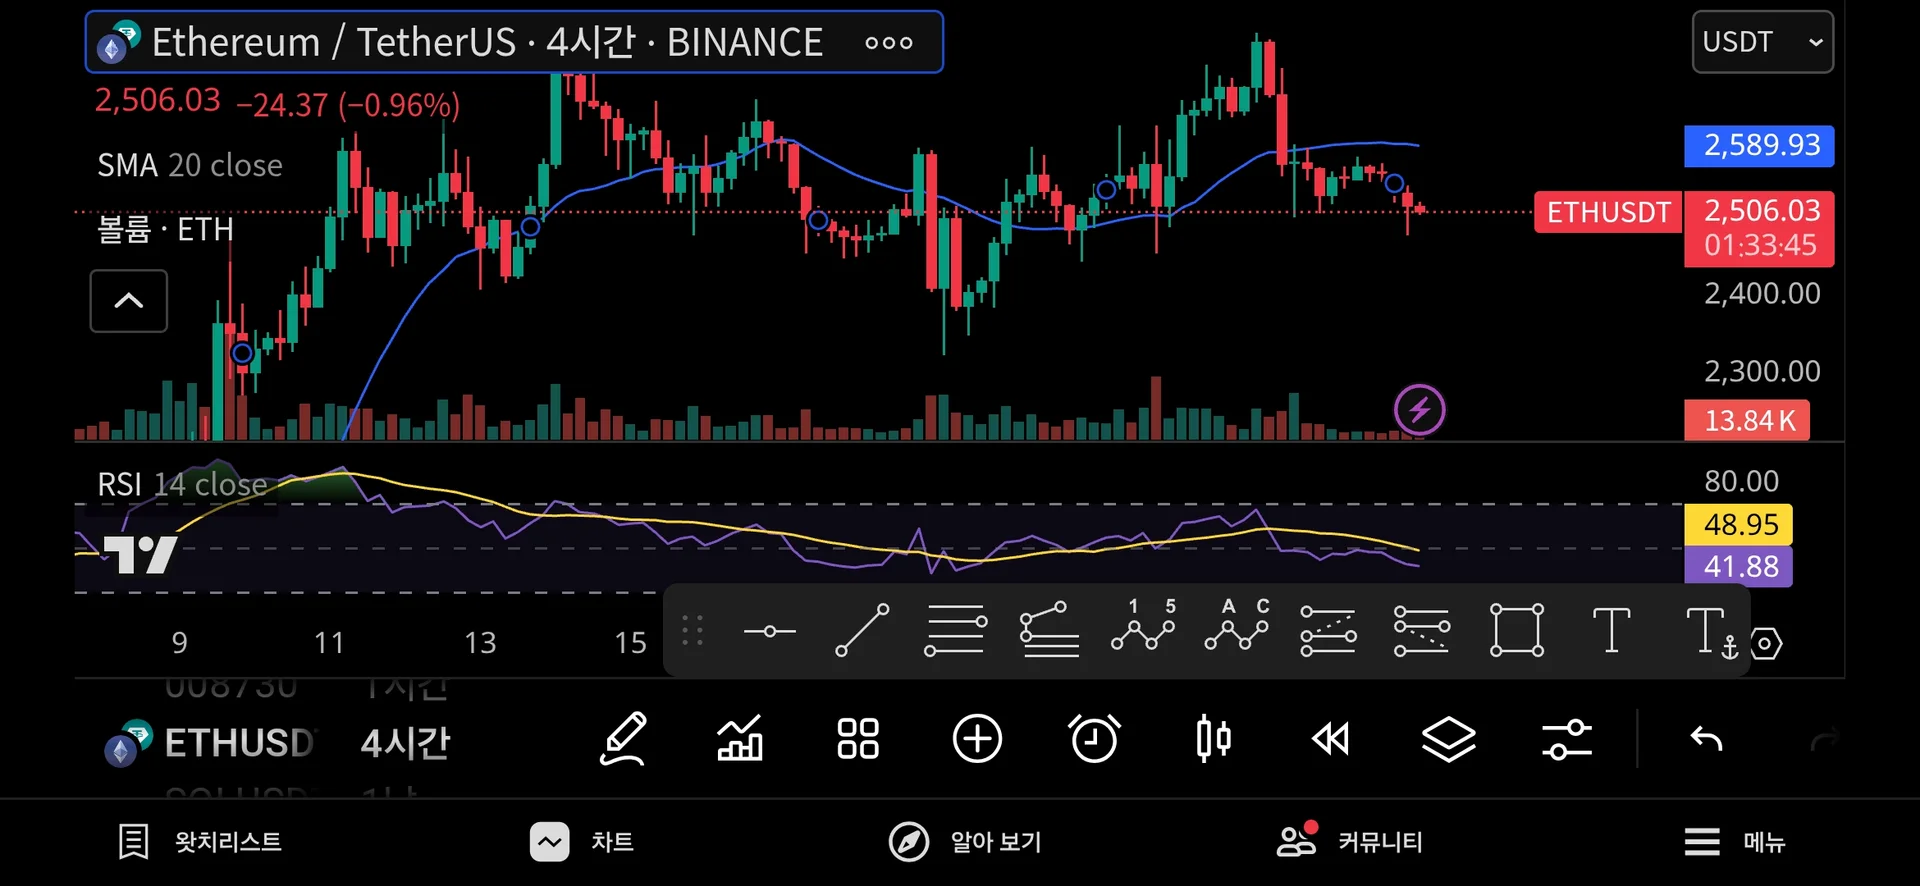The width and height of the screenshot is (1920, 886).
Task: Open the layout grid icon
Action: tap(858, 740)
